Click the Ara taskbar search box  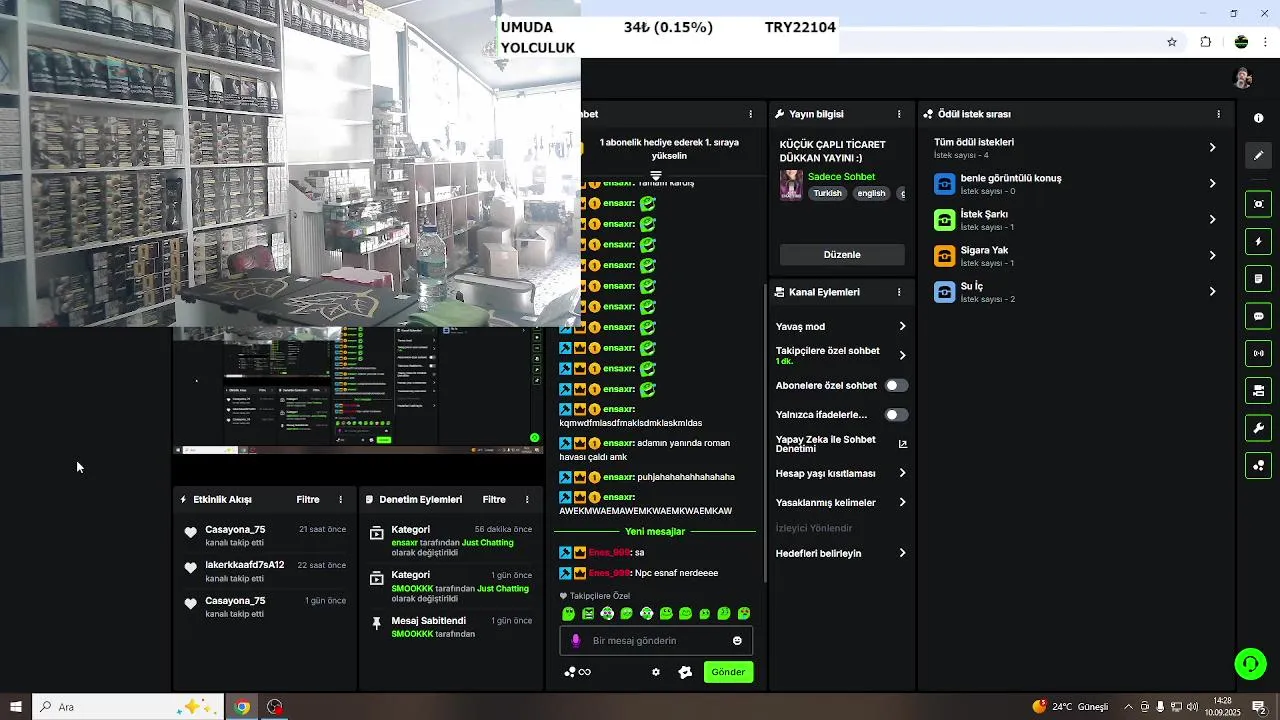pyautogui.click(x=128, y=707)
